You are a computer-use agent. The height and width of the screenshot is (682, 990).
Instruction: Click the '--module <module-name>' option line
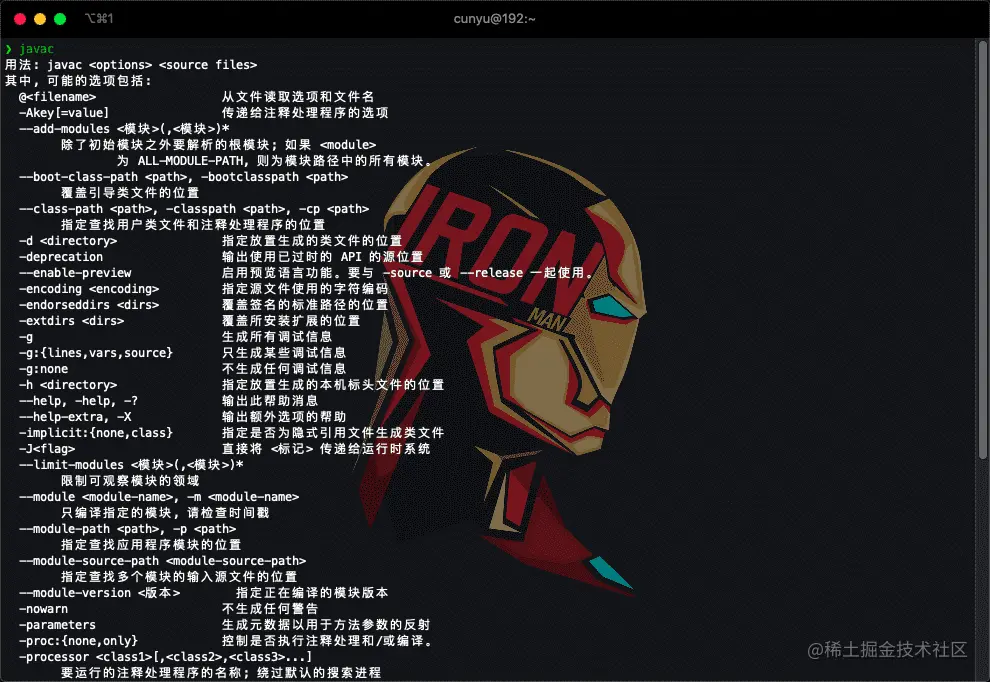(x=159, y=496)
